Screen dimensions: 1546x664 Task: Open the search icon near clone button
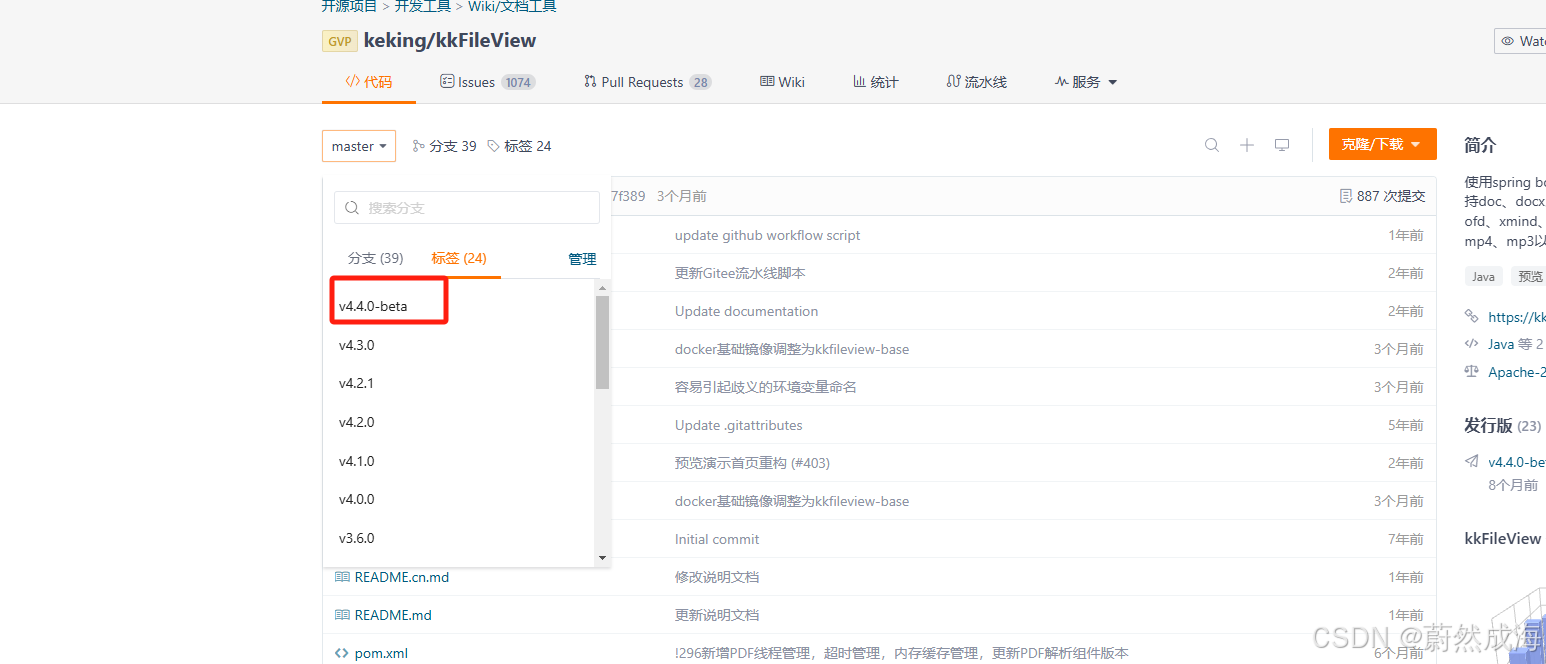(1212, 145)
